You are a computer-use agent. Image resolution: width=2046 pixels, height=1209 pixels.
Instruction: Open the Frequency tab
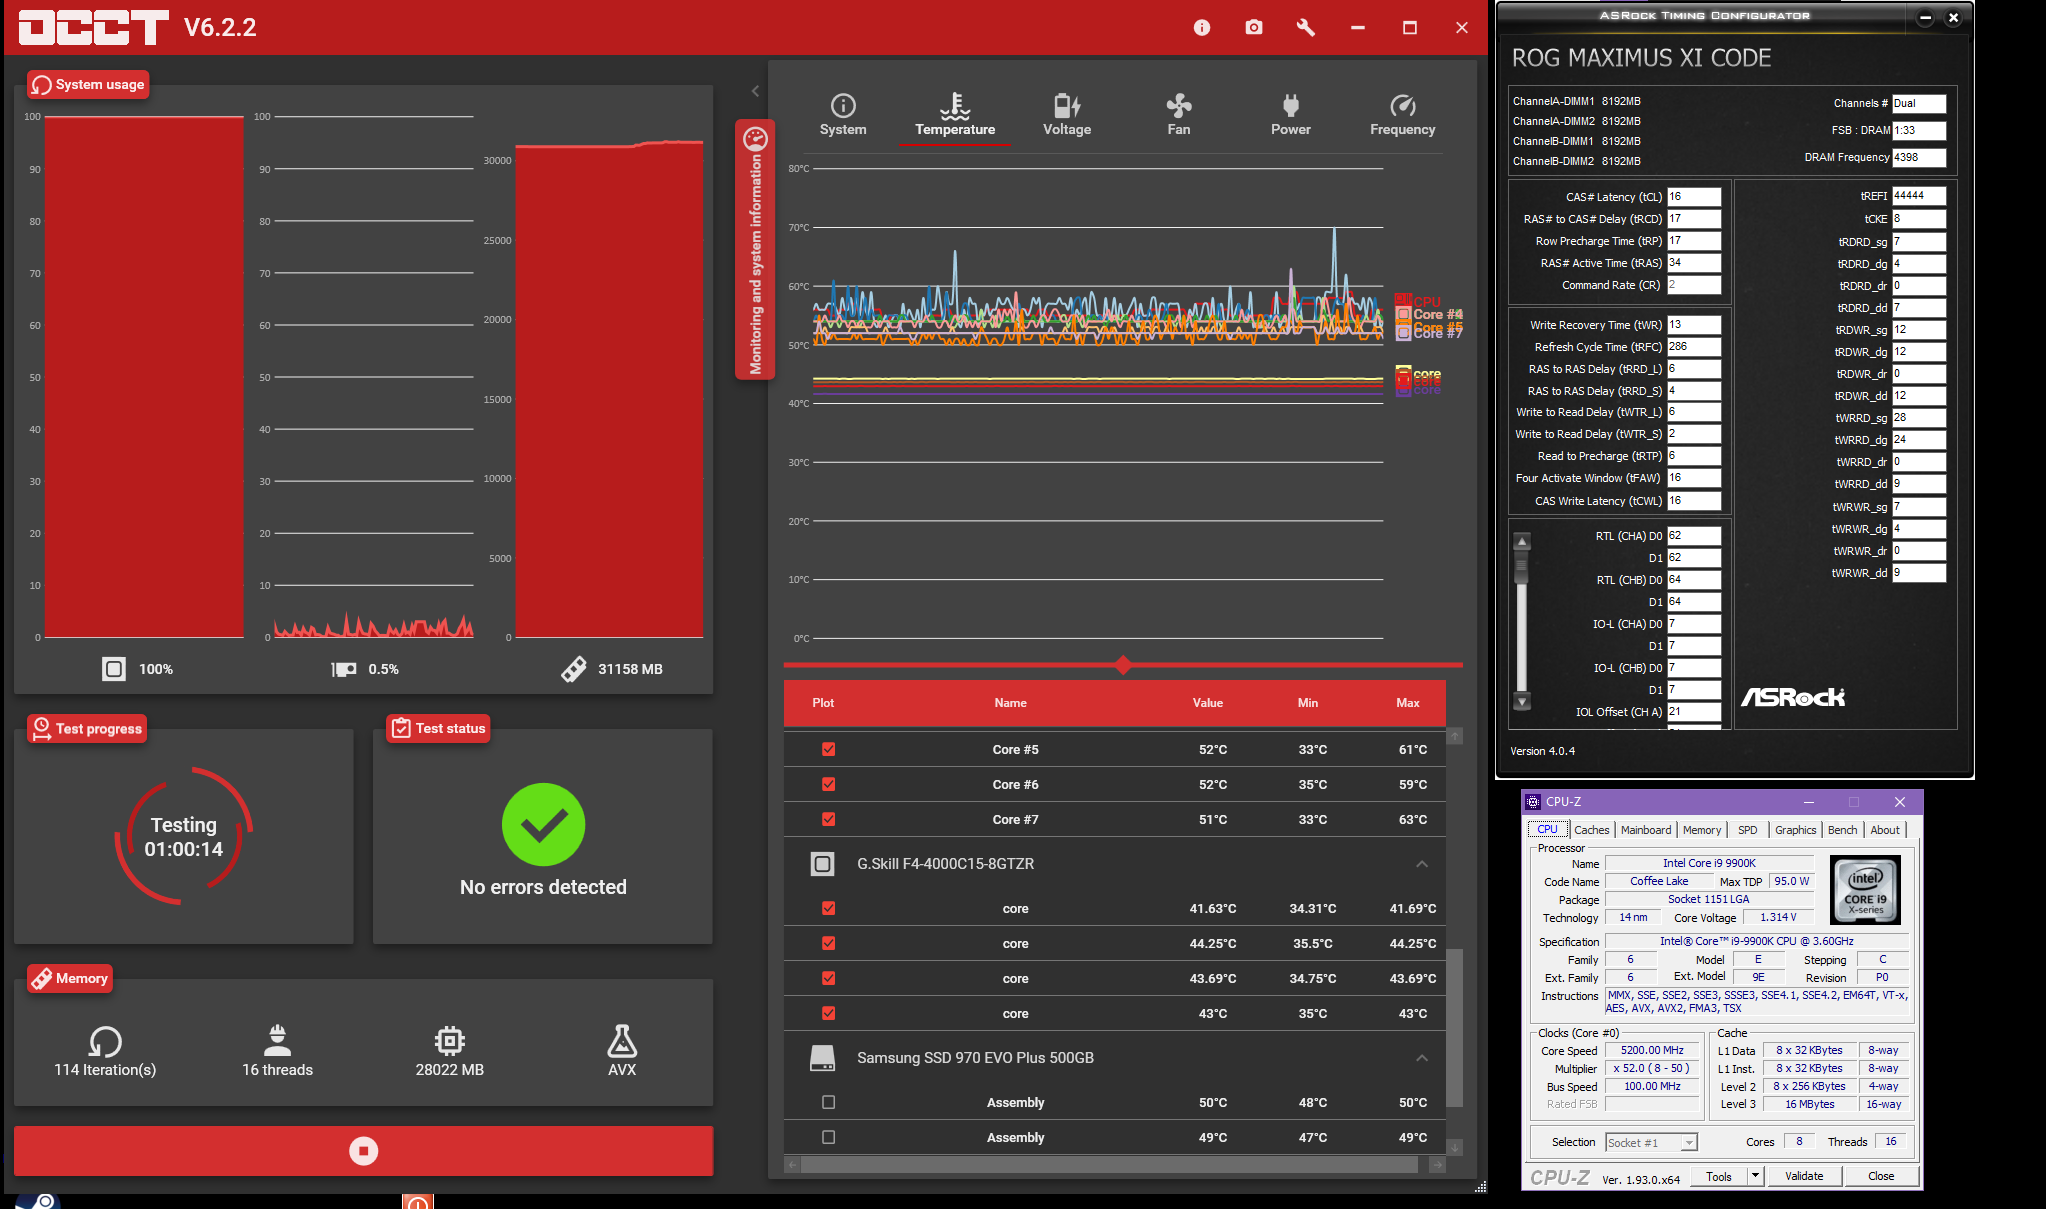pyautogui.click(x=1403, y=115)
